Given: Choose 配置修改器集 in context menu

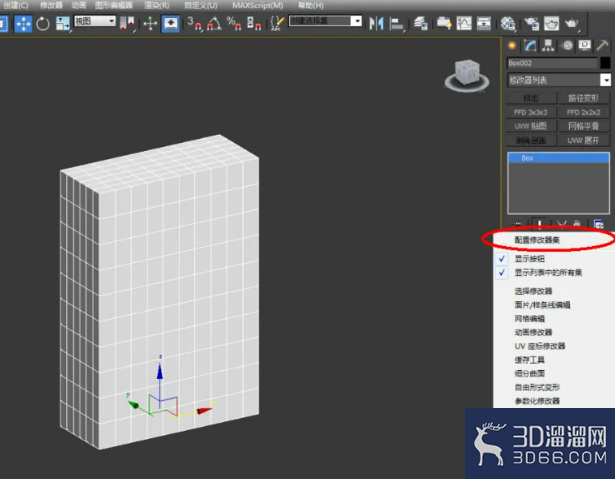Looking at the screenshot, I should (x=554, y=240).
